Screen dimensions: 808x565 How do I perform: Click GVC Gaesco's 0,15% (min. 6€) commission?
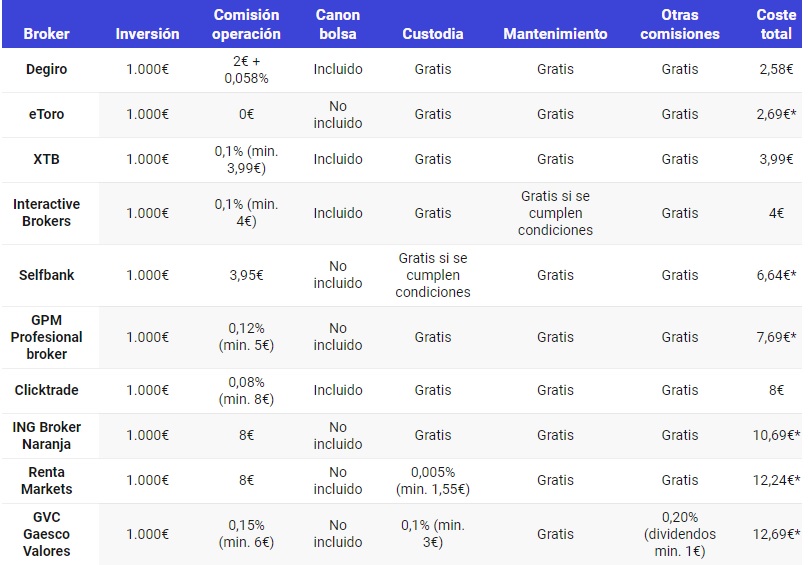pyautogui.click(x=246, y=534)
